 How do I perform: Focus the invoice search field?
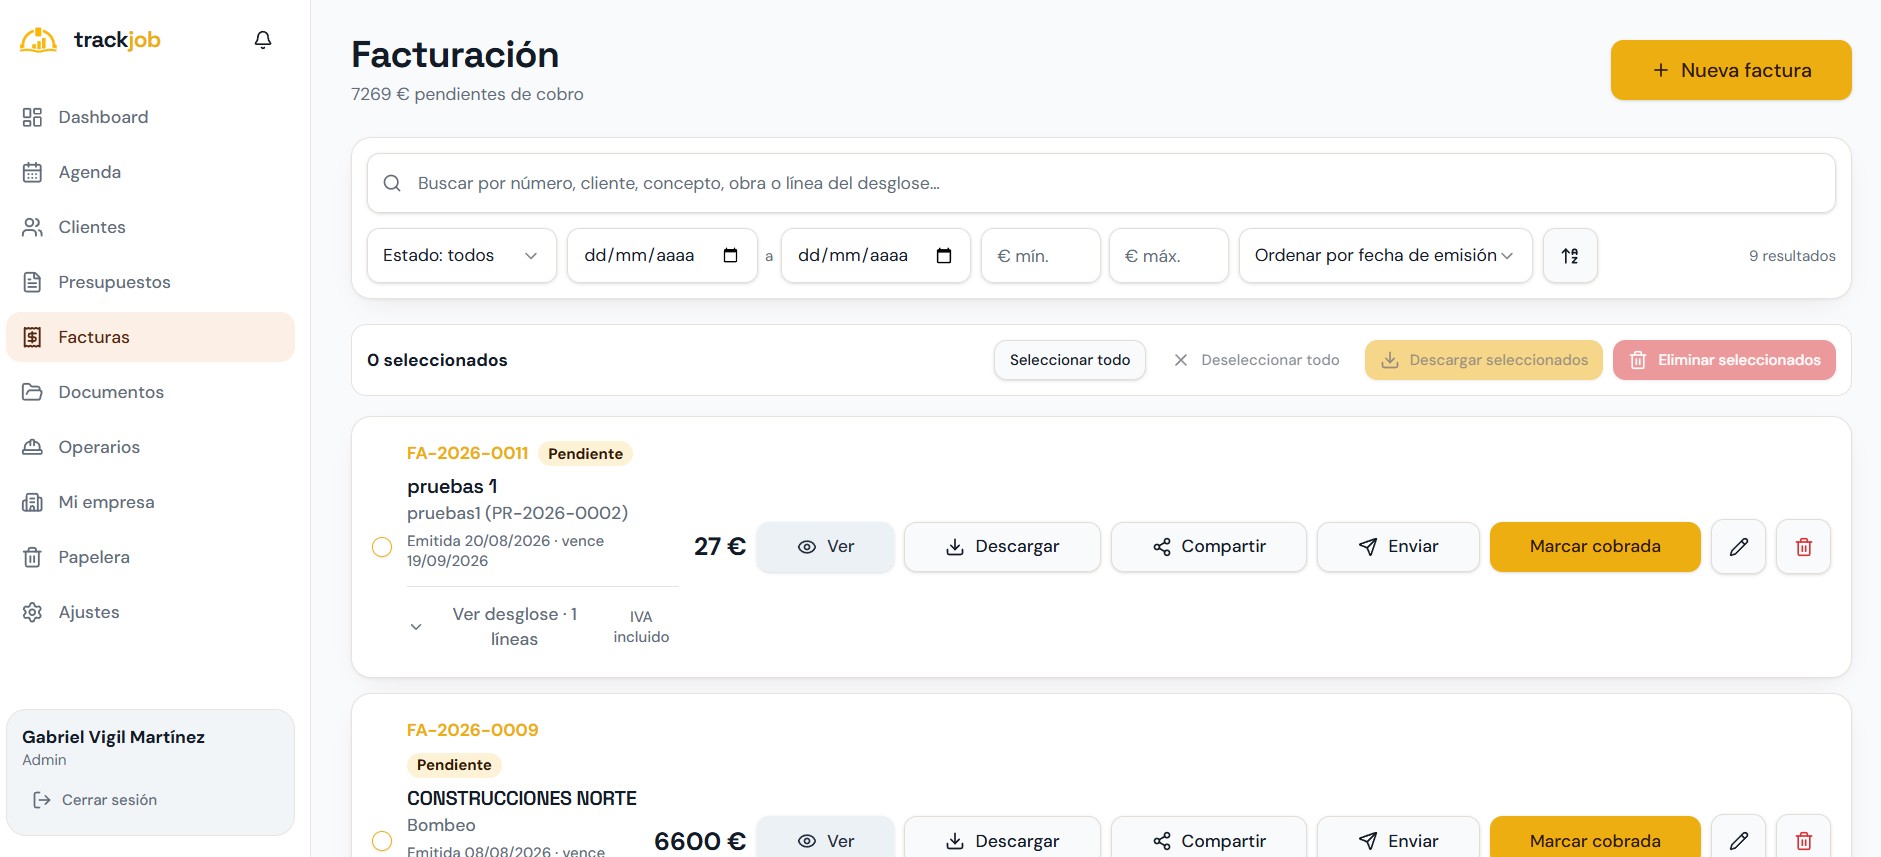tap(1101, 183)
